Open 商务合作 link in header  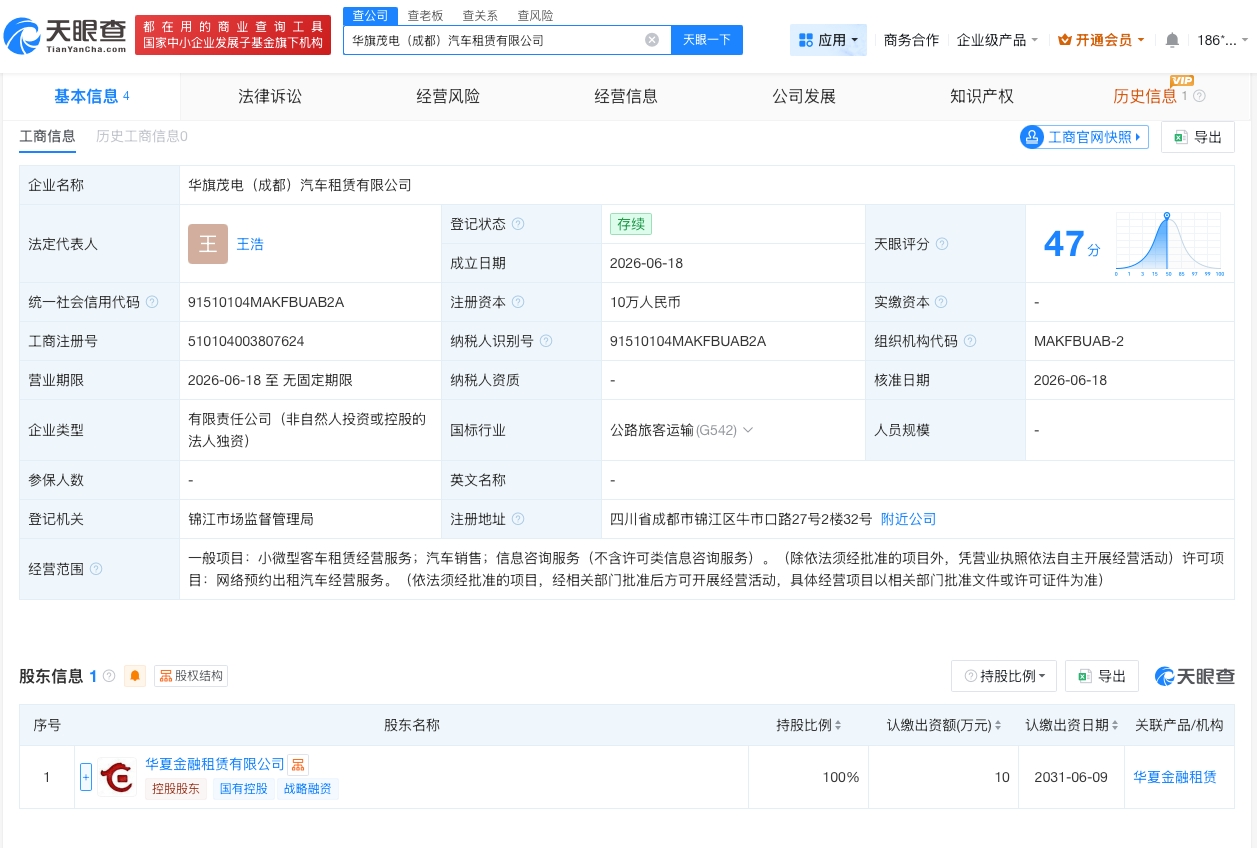(x=911, y=40)
